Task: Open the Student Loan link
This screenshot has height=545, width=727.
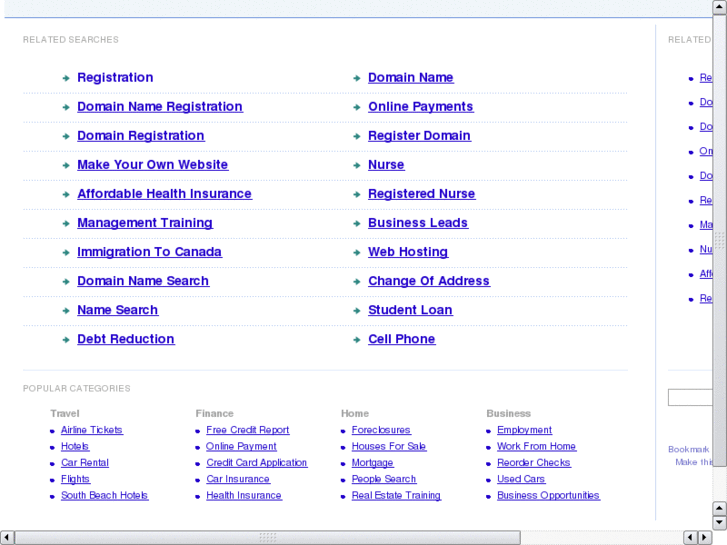Action: (410, 310)
